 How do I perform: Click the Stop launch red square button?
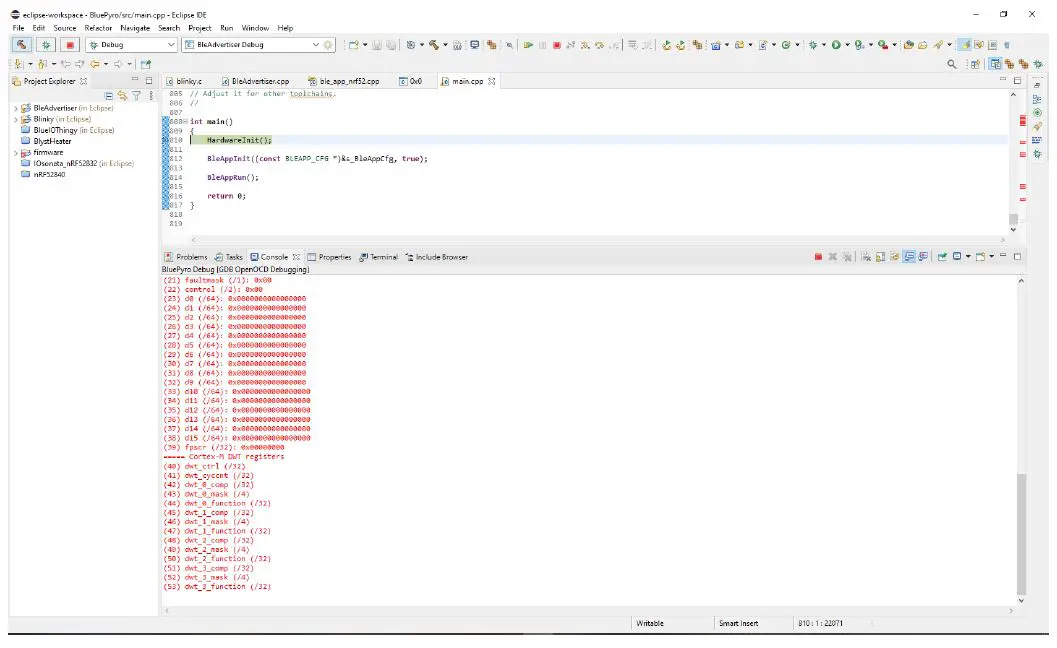pyautogui.click(x=69, y=45)
